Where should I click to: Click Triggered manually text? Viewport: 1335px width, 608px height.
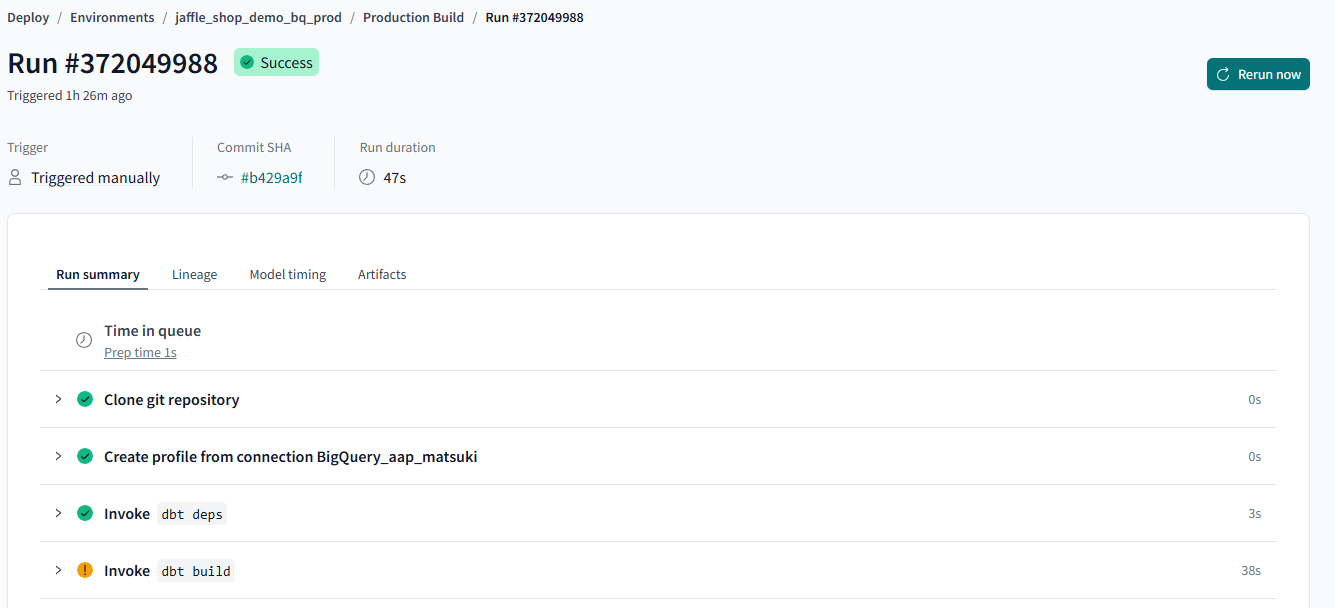point(95,177)
